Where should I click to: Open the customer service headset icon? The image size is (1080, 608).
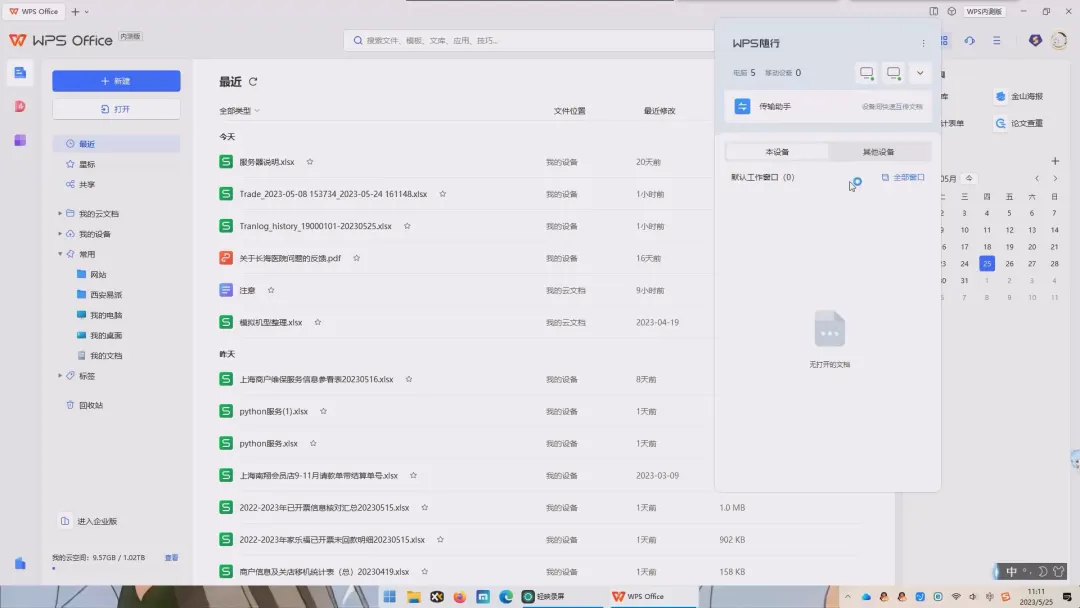point(969,41)
